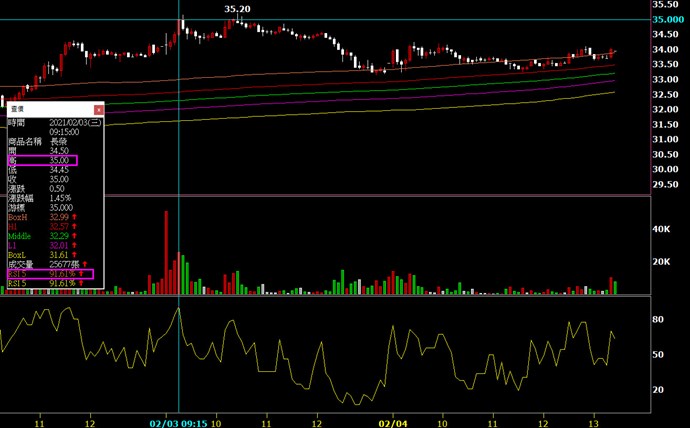Click the 29.50 price axis label
The height and width of the screenshot is (428, 690).
click(x=665, y=184)
